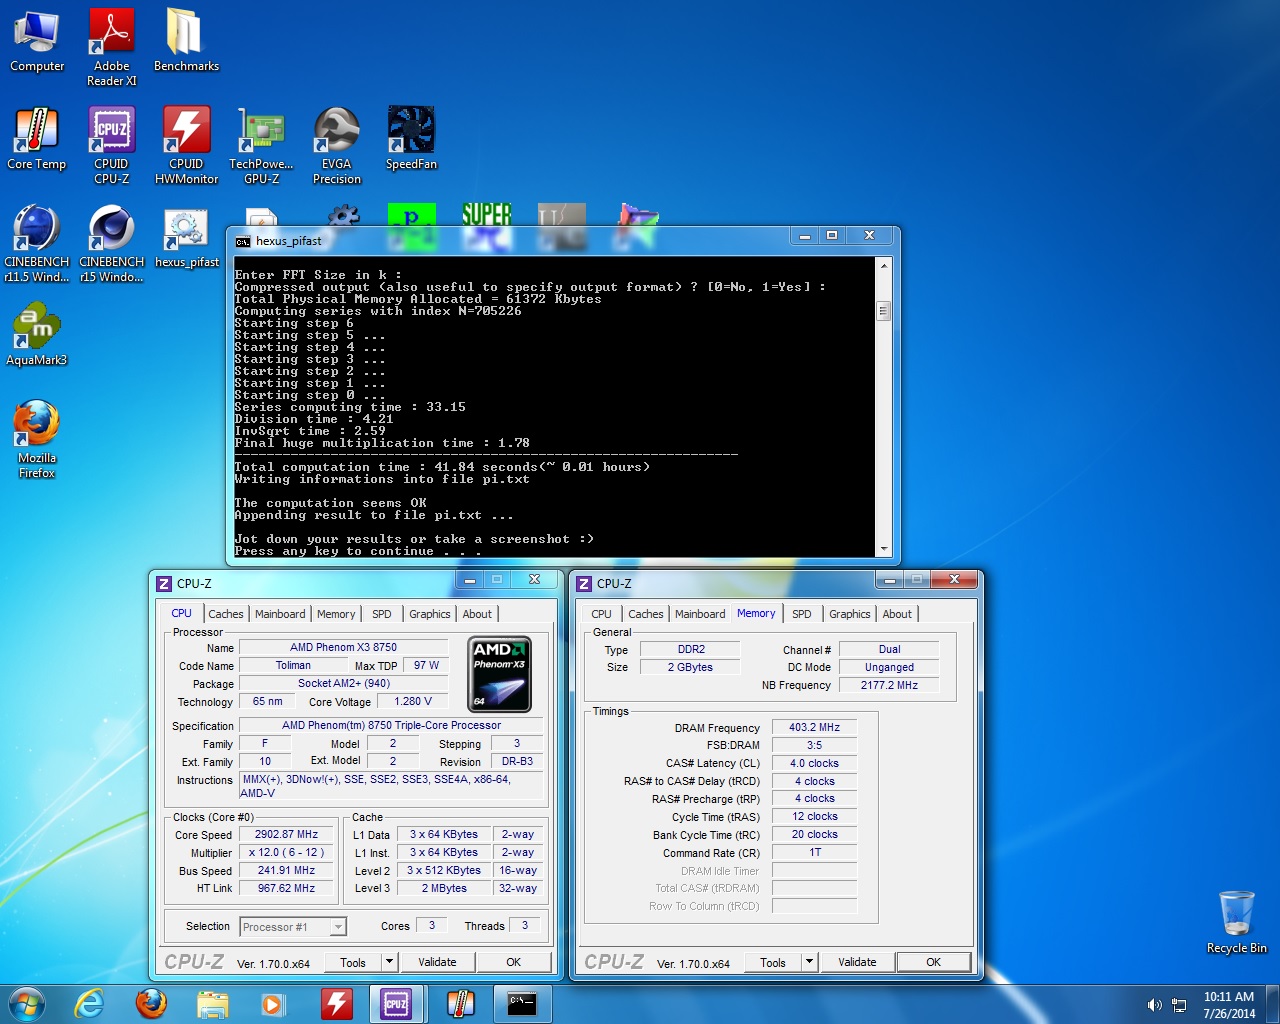Select Graphics tab in left CPU-Z window

pyautogui.click(x=430, y=614)
